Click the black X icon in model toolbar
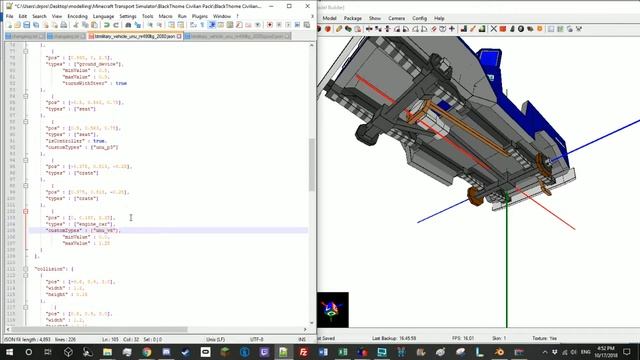 click(493, 29)
